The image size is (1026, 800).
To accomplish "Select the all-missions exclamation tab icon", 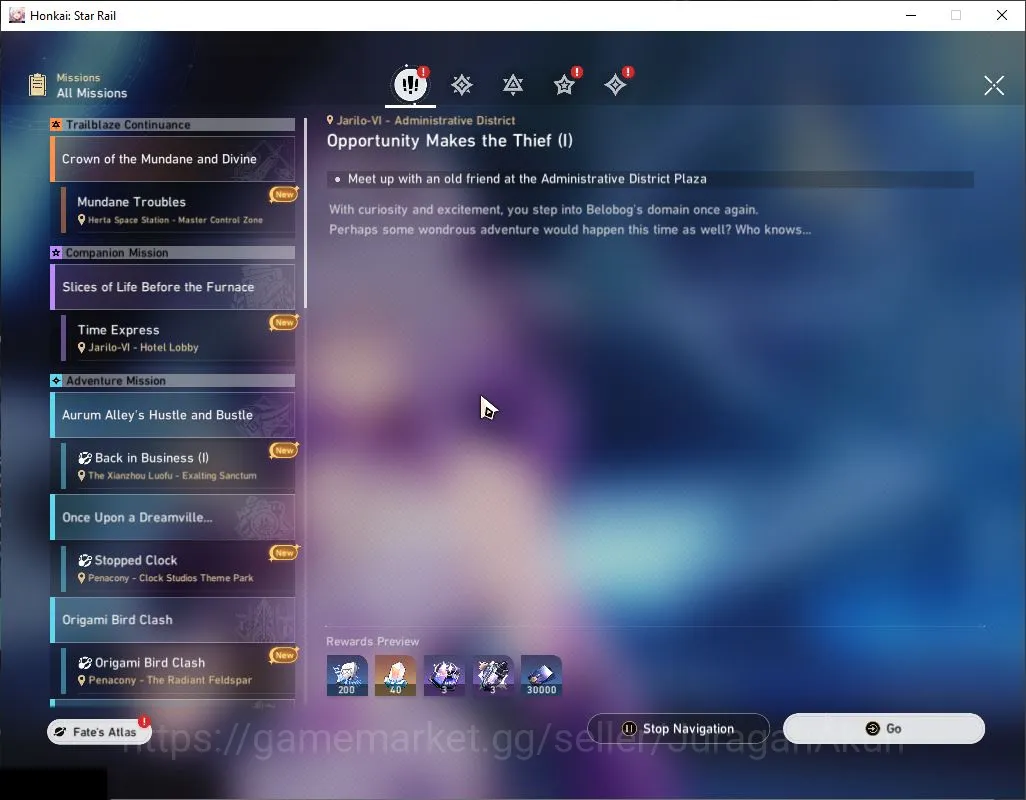I will [x=410, y=84].
